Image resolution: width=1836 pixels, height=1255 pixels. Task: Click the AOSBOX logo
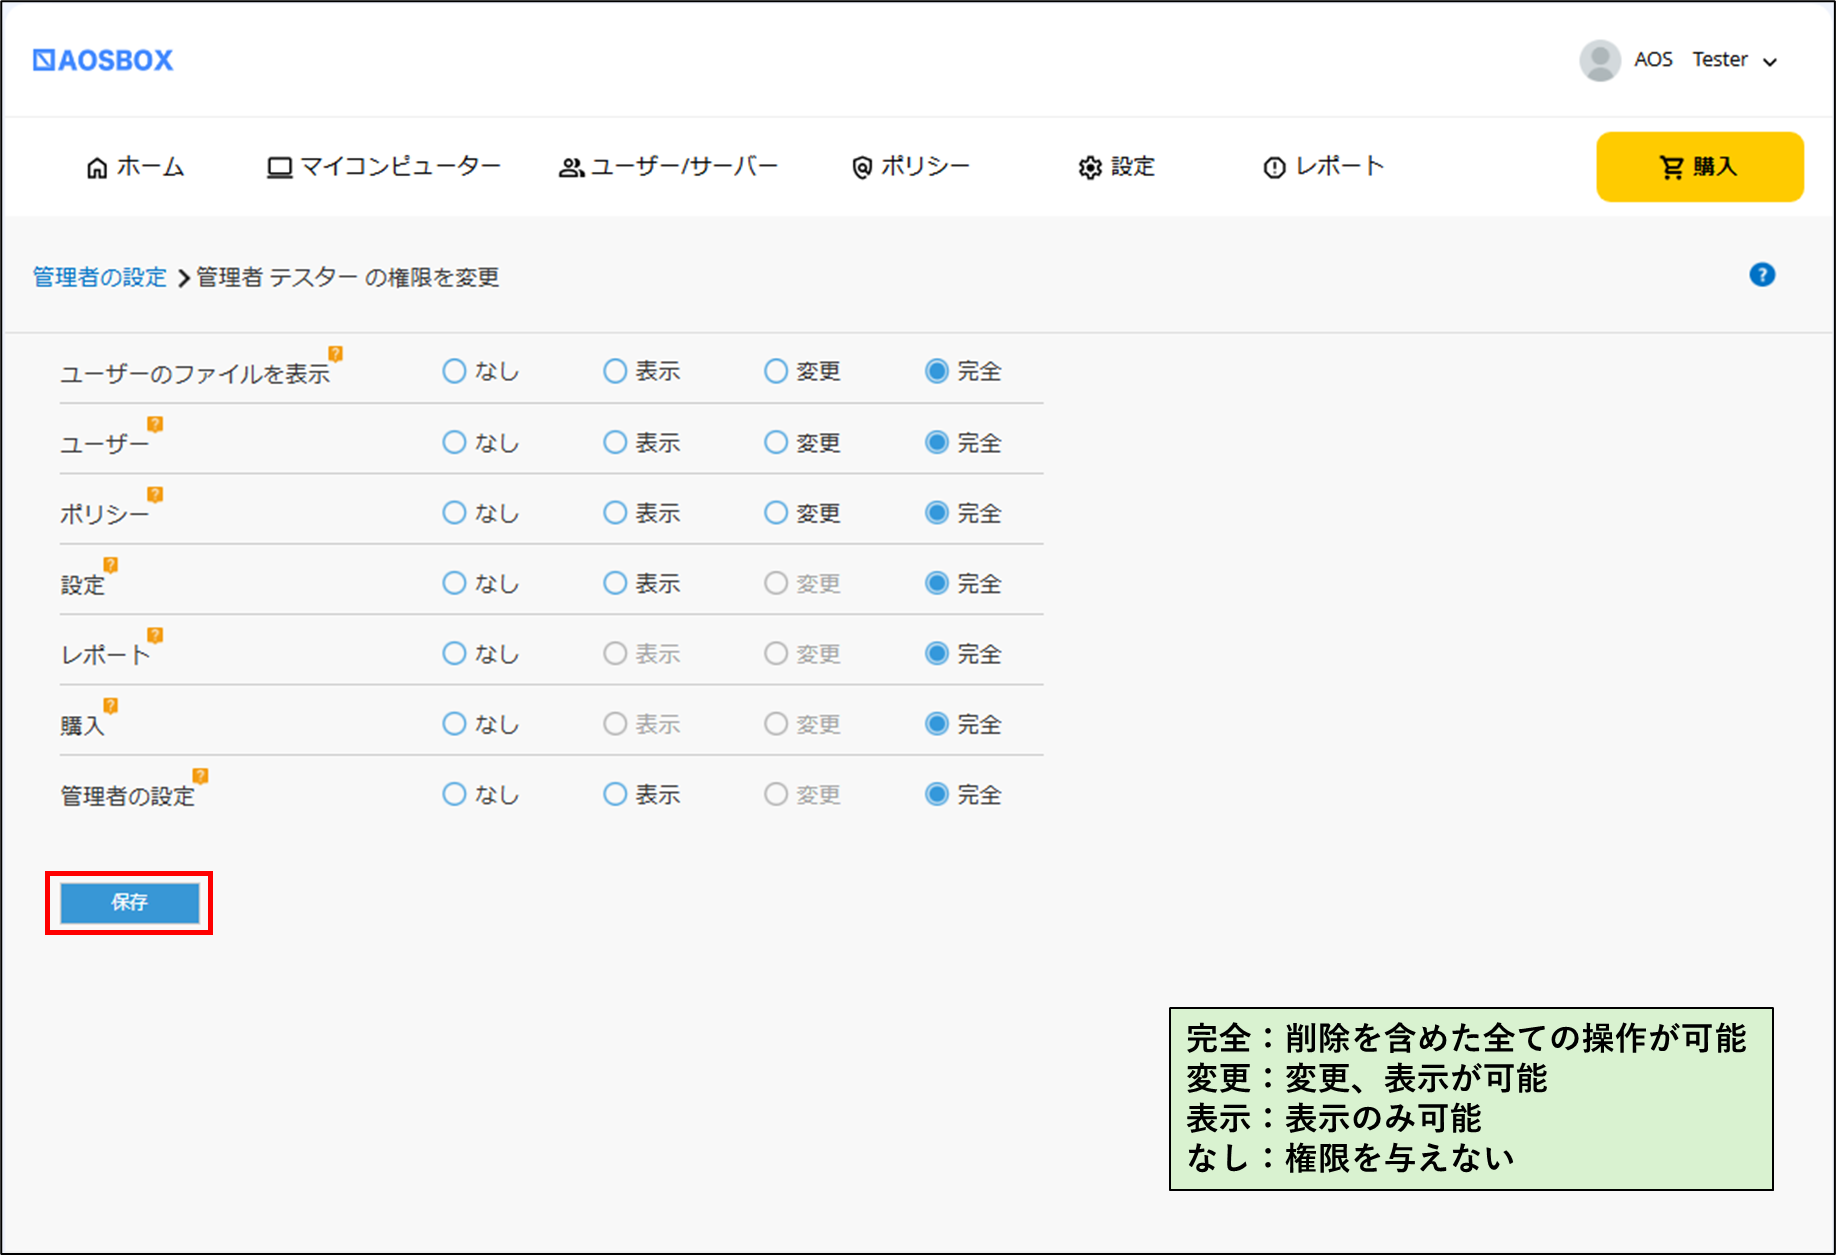tap(103, 60)
